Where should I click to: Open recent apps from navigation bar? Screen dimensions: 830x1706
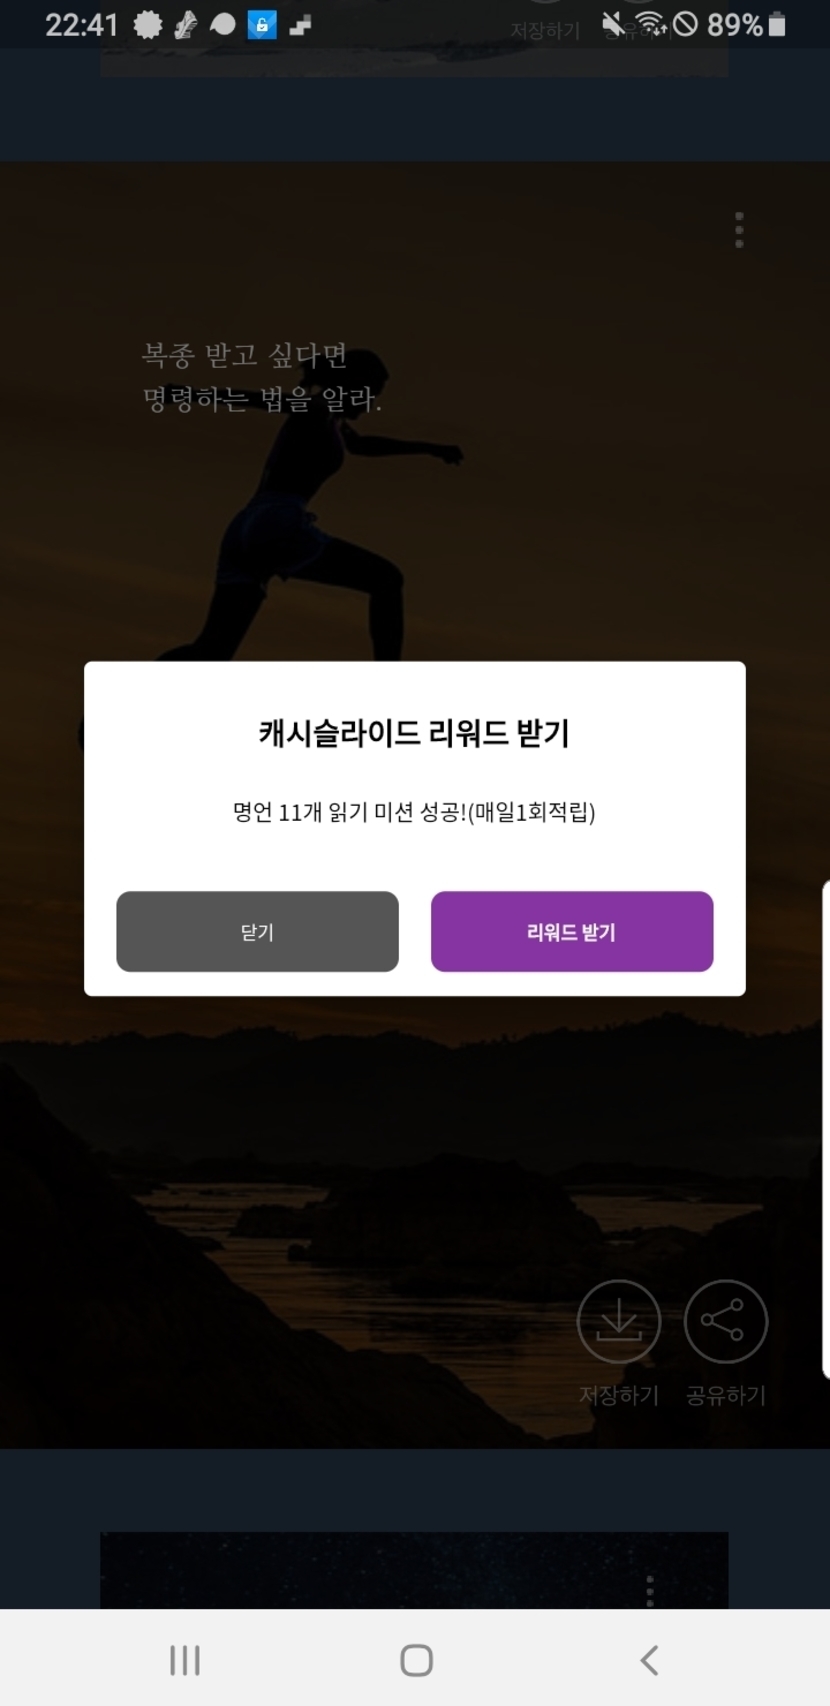click(185, 1660)
